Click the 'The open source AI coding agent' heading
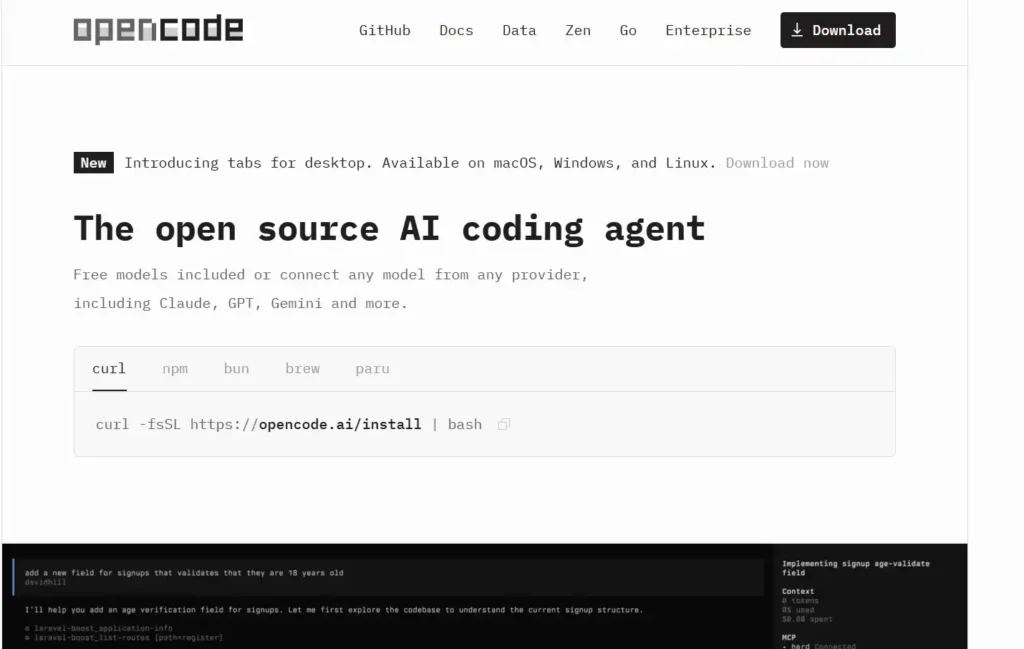The image size is (1024, 649). [389, 229]
